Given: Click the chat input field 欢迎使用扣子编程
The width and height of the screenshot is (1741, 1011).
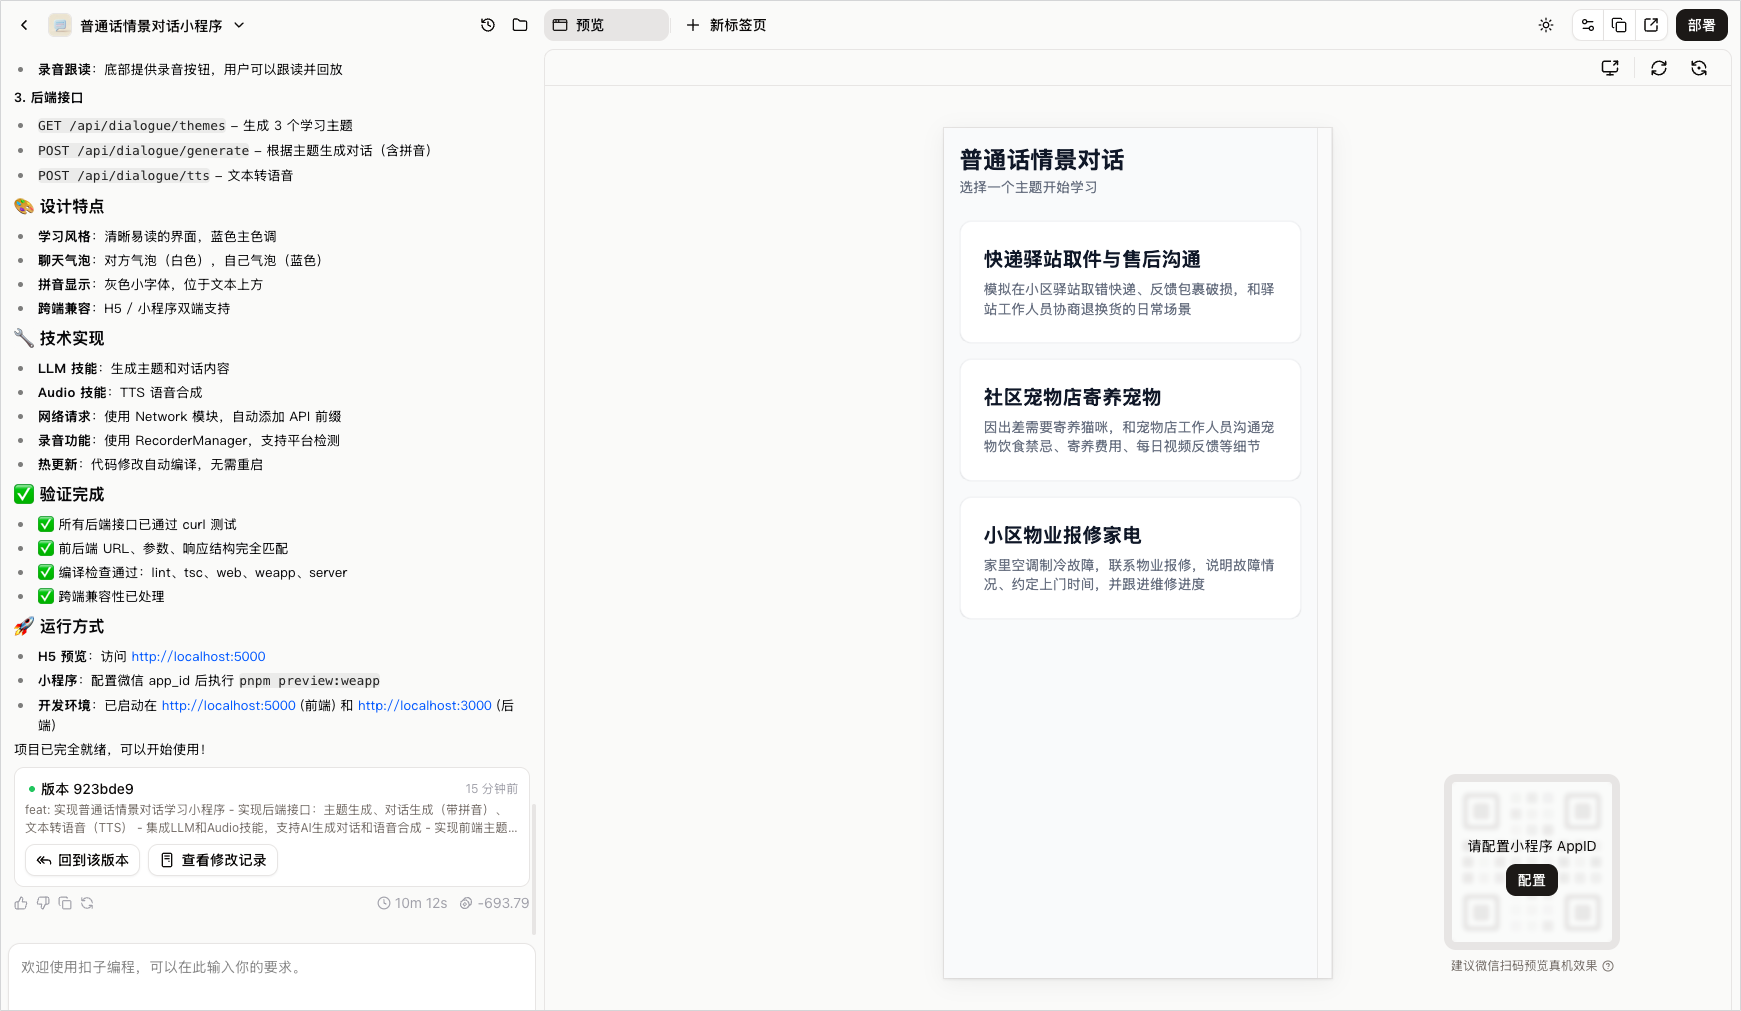Looking at the screenshot, I should [x=272, y=977].
